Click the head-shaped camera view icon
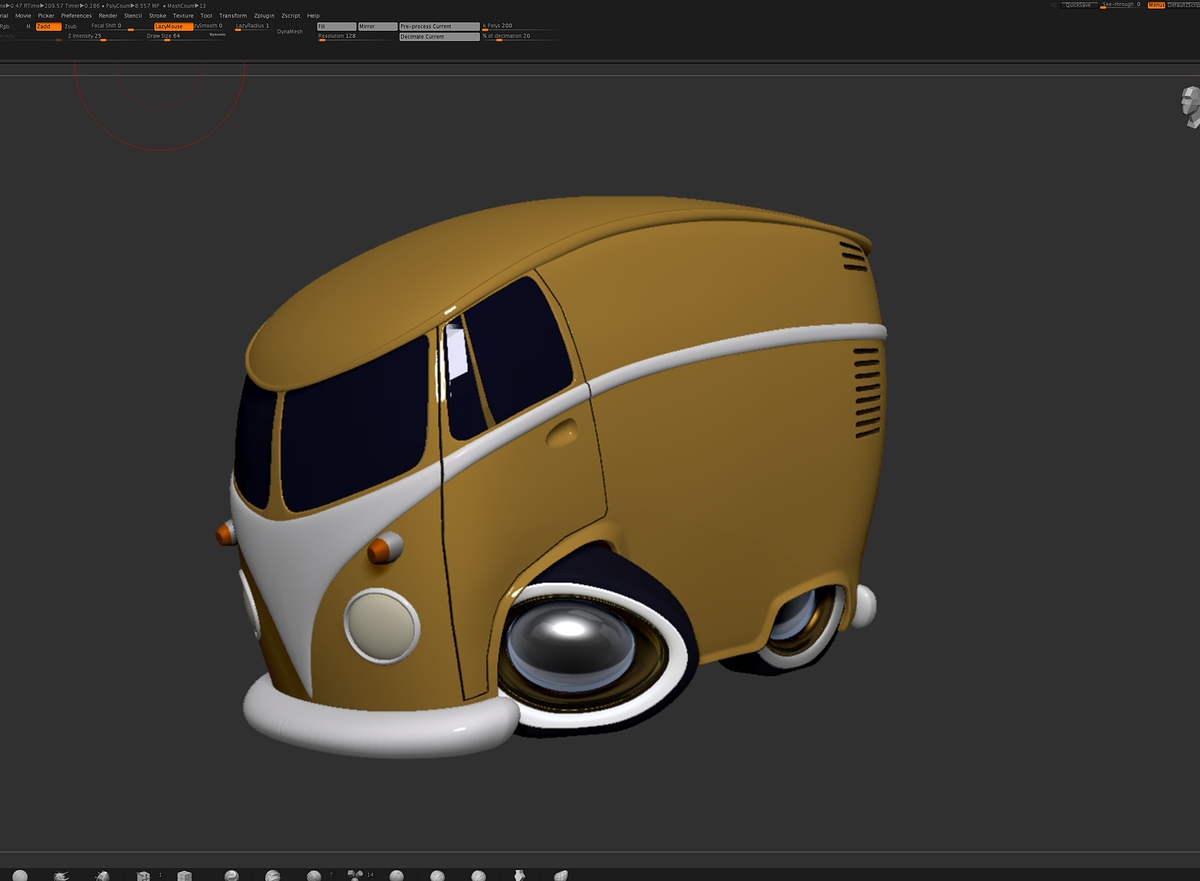 1190,107
